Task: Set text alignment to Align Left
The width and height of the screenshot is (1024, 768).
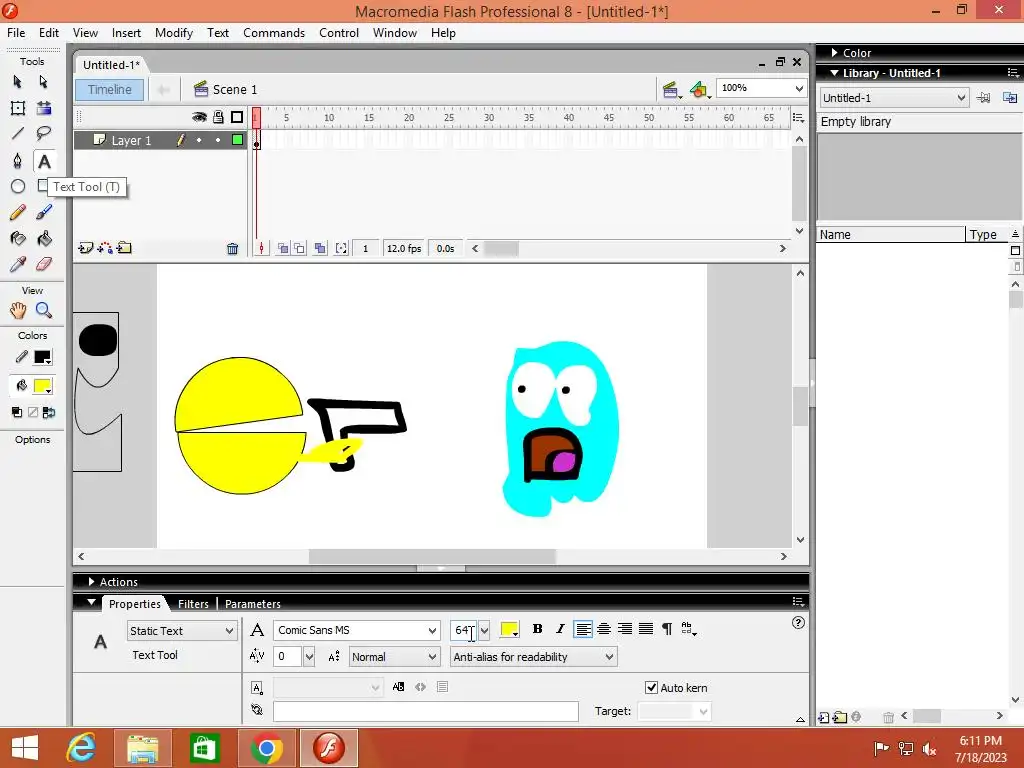Action: tap(583, 629)
